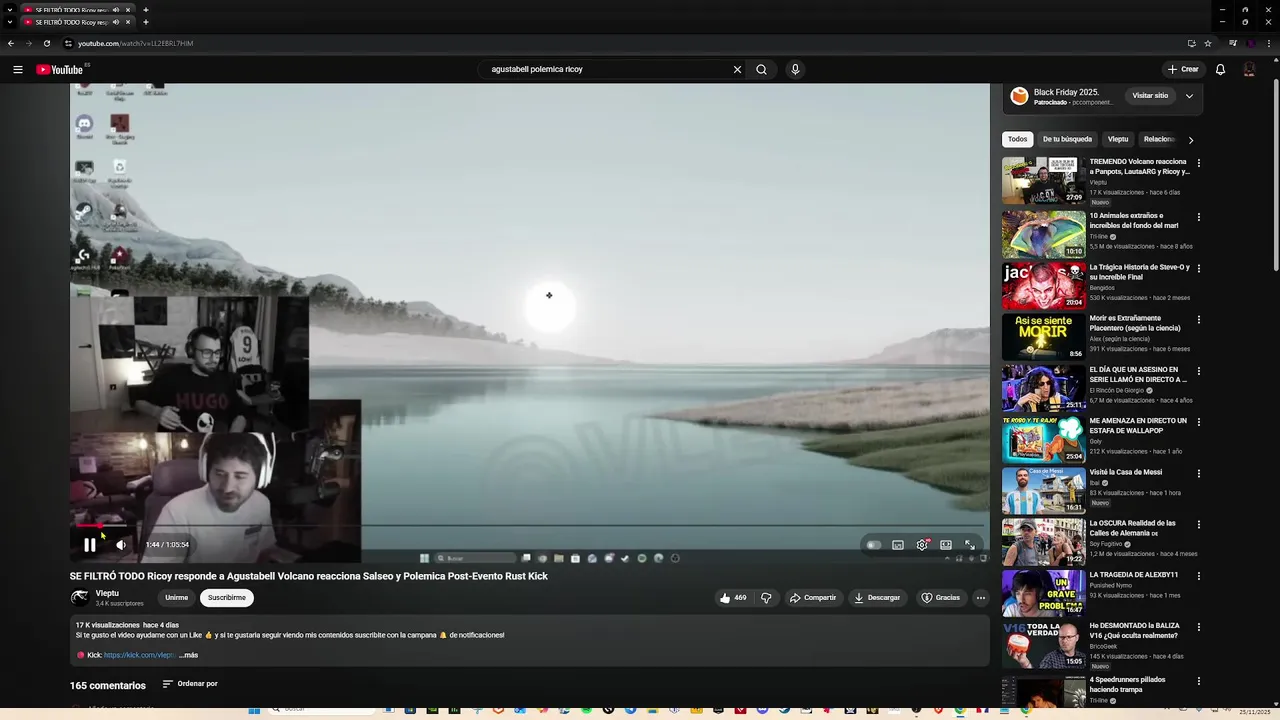Screen dimensions: 1280x720
Task: Open more actions ellipsis beside Gracias
Action: point(981,598)
